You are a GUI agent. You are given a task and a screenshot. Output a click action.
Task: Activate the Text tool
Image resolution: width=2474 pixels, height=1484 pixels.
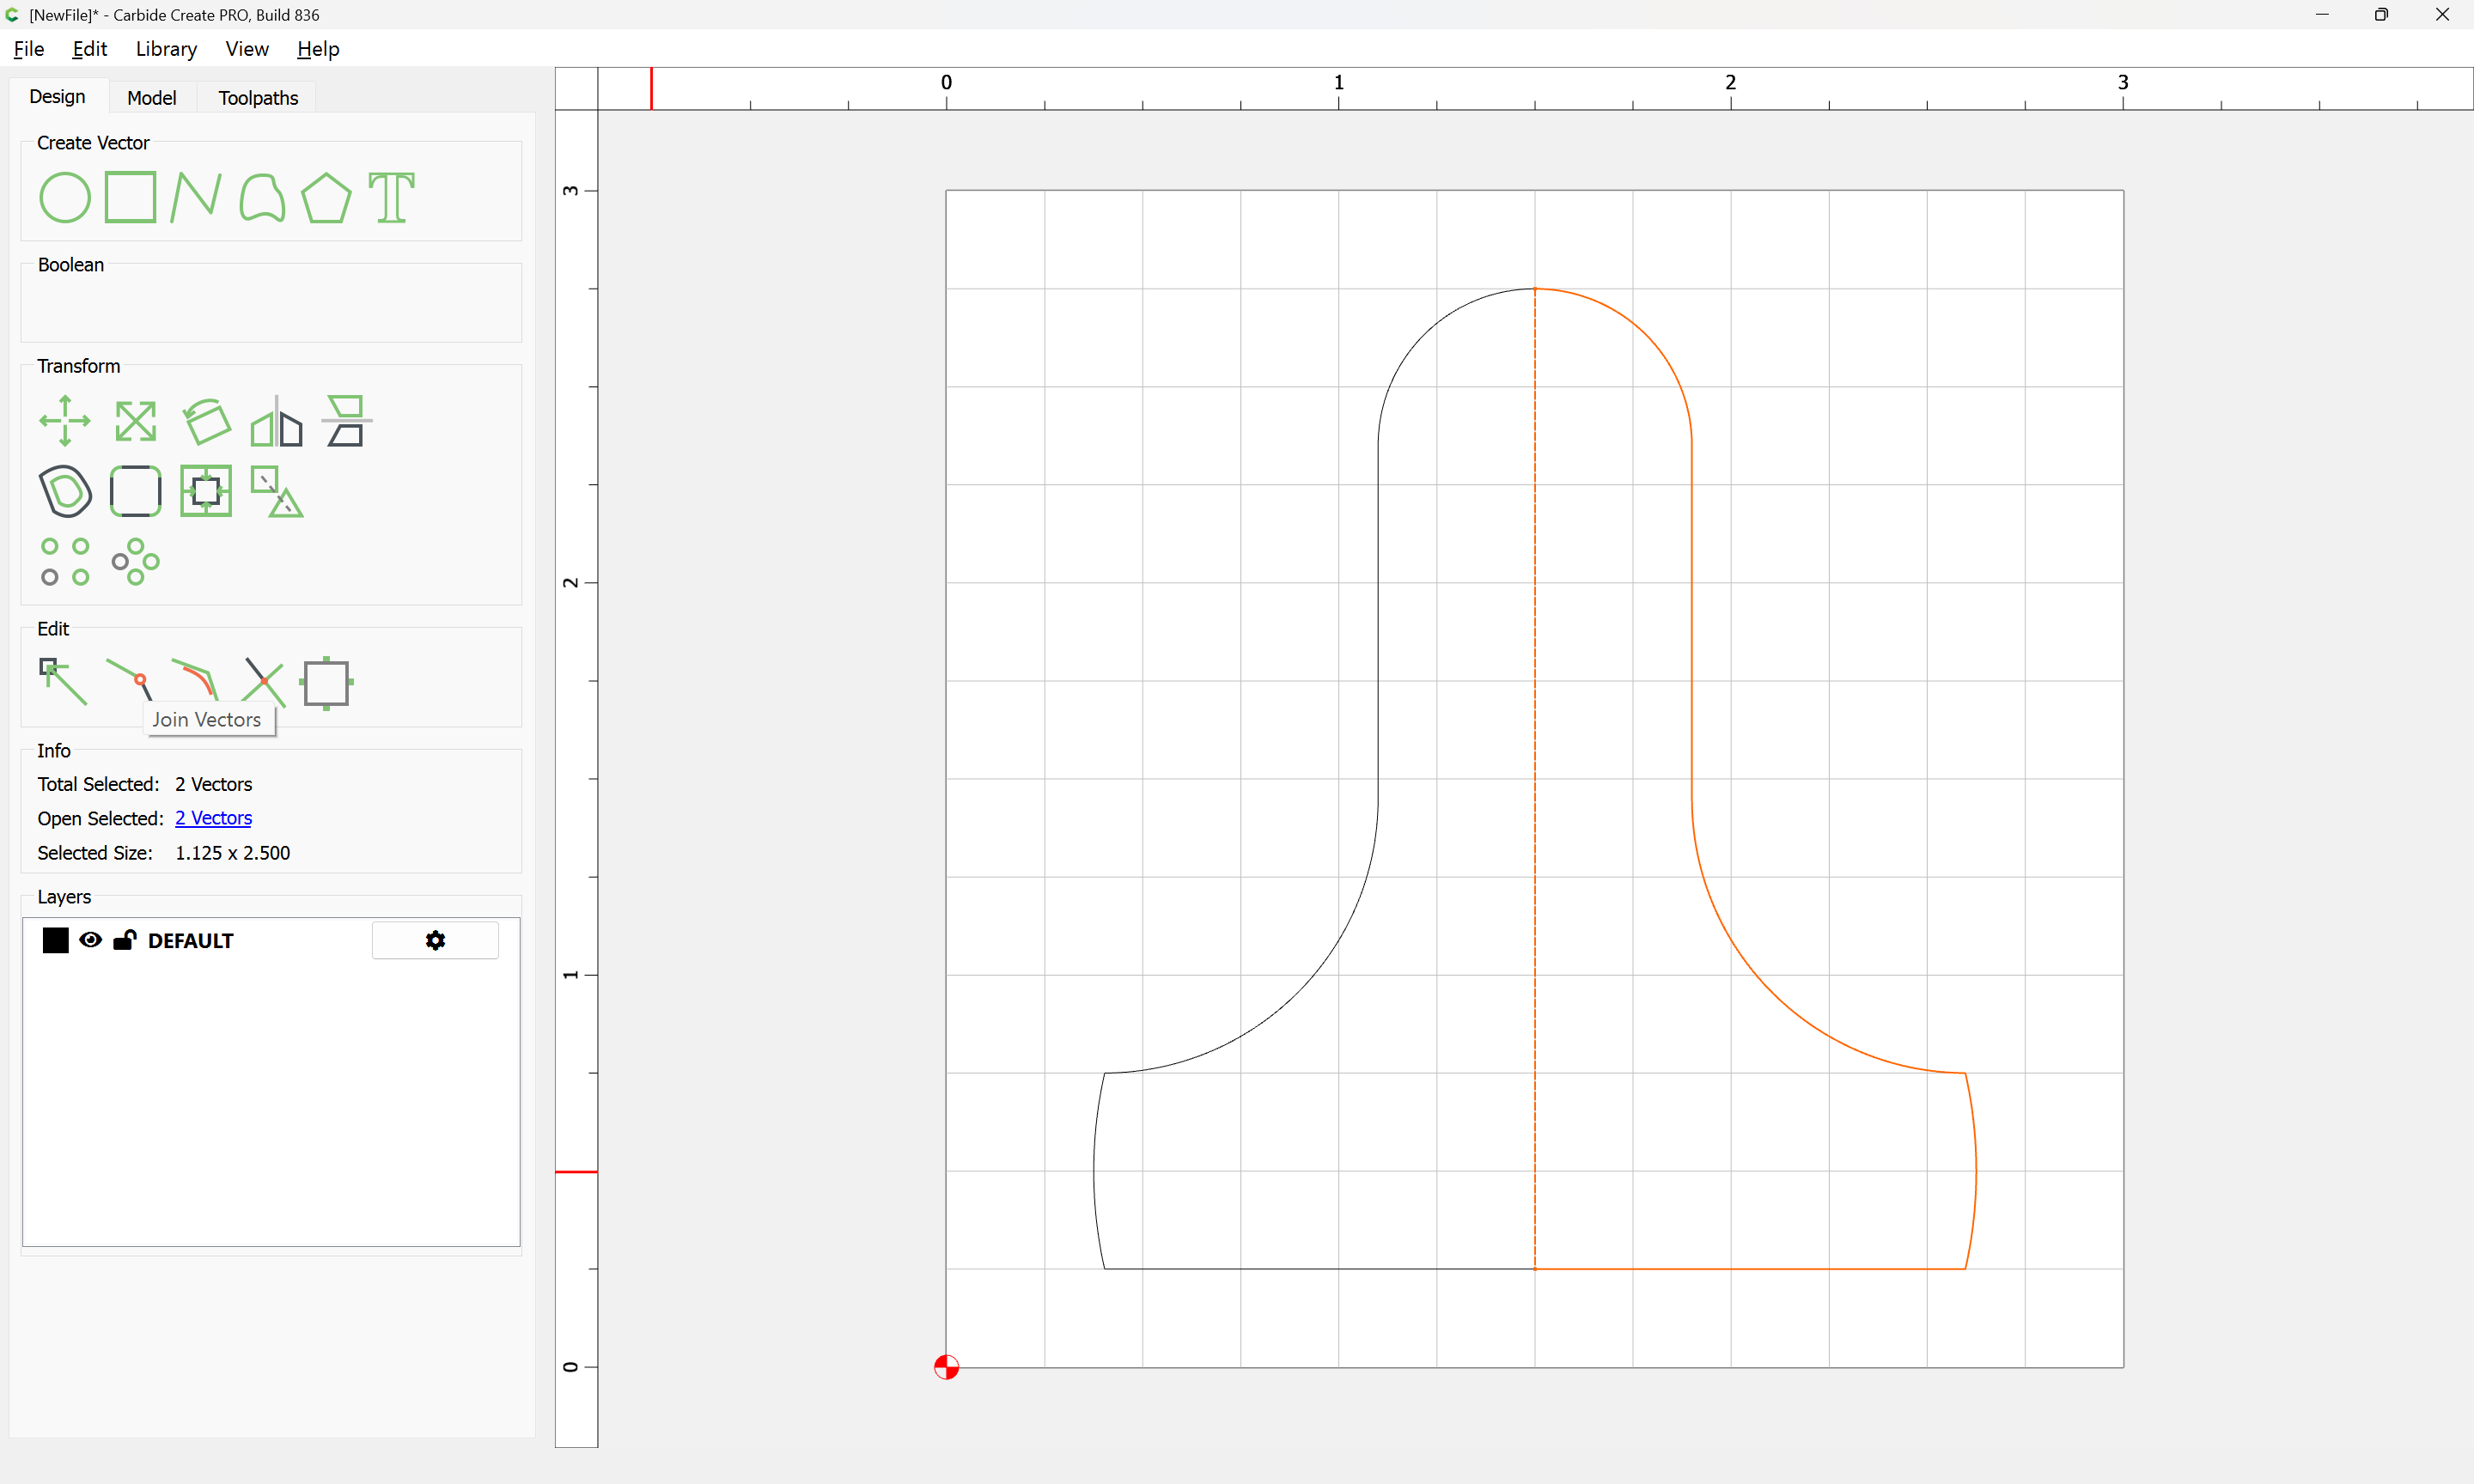391,197
